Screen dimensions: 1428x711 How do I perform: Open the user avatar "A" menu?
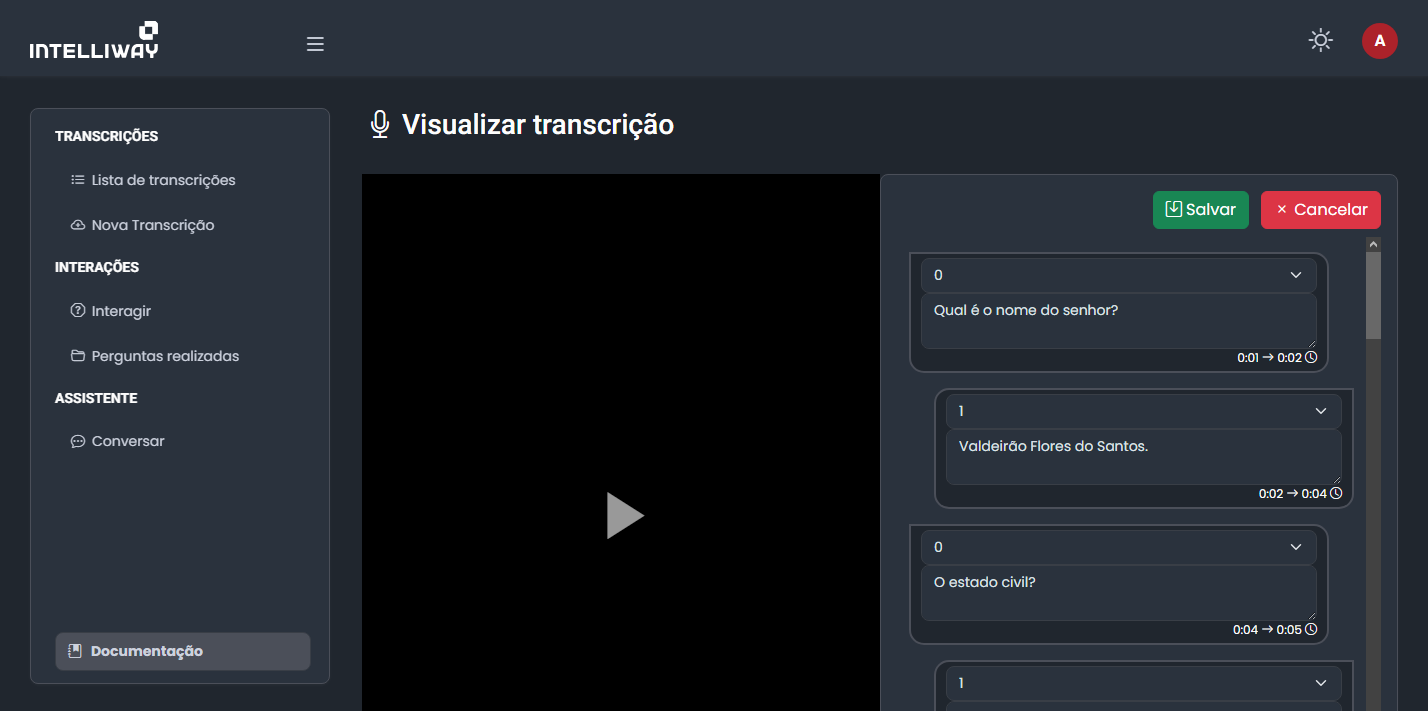point(1379,41)
